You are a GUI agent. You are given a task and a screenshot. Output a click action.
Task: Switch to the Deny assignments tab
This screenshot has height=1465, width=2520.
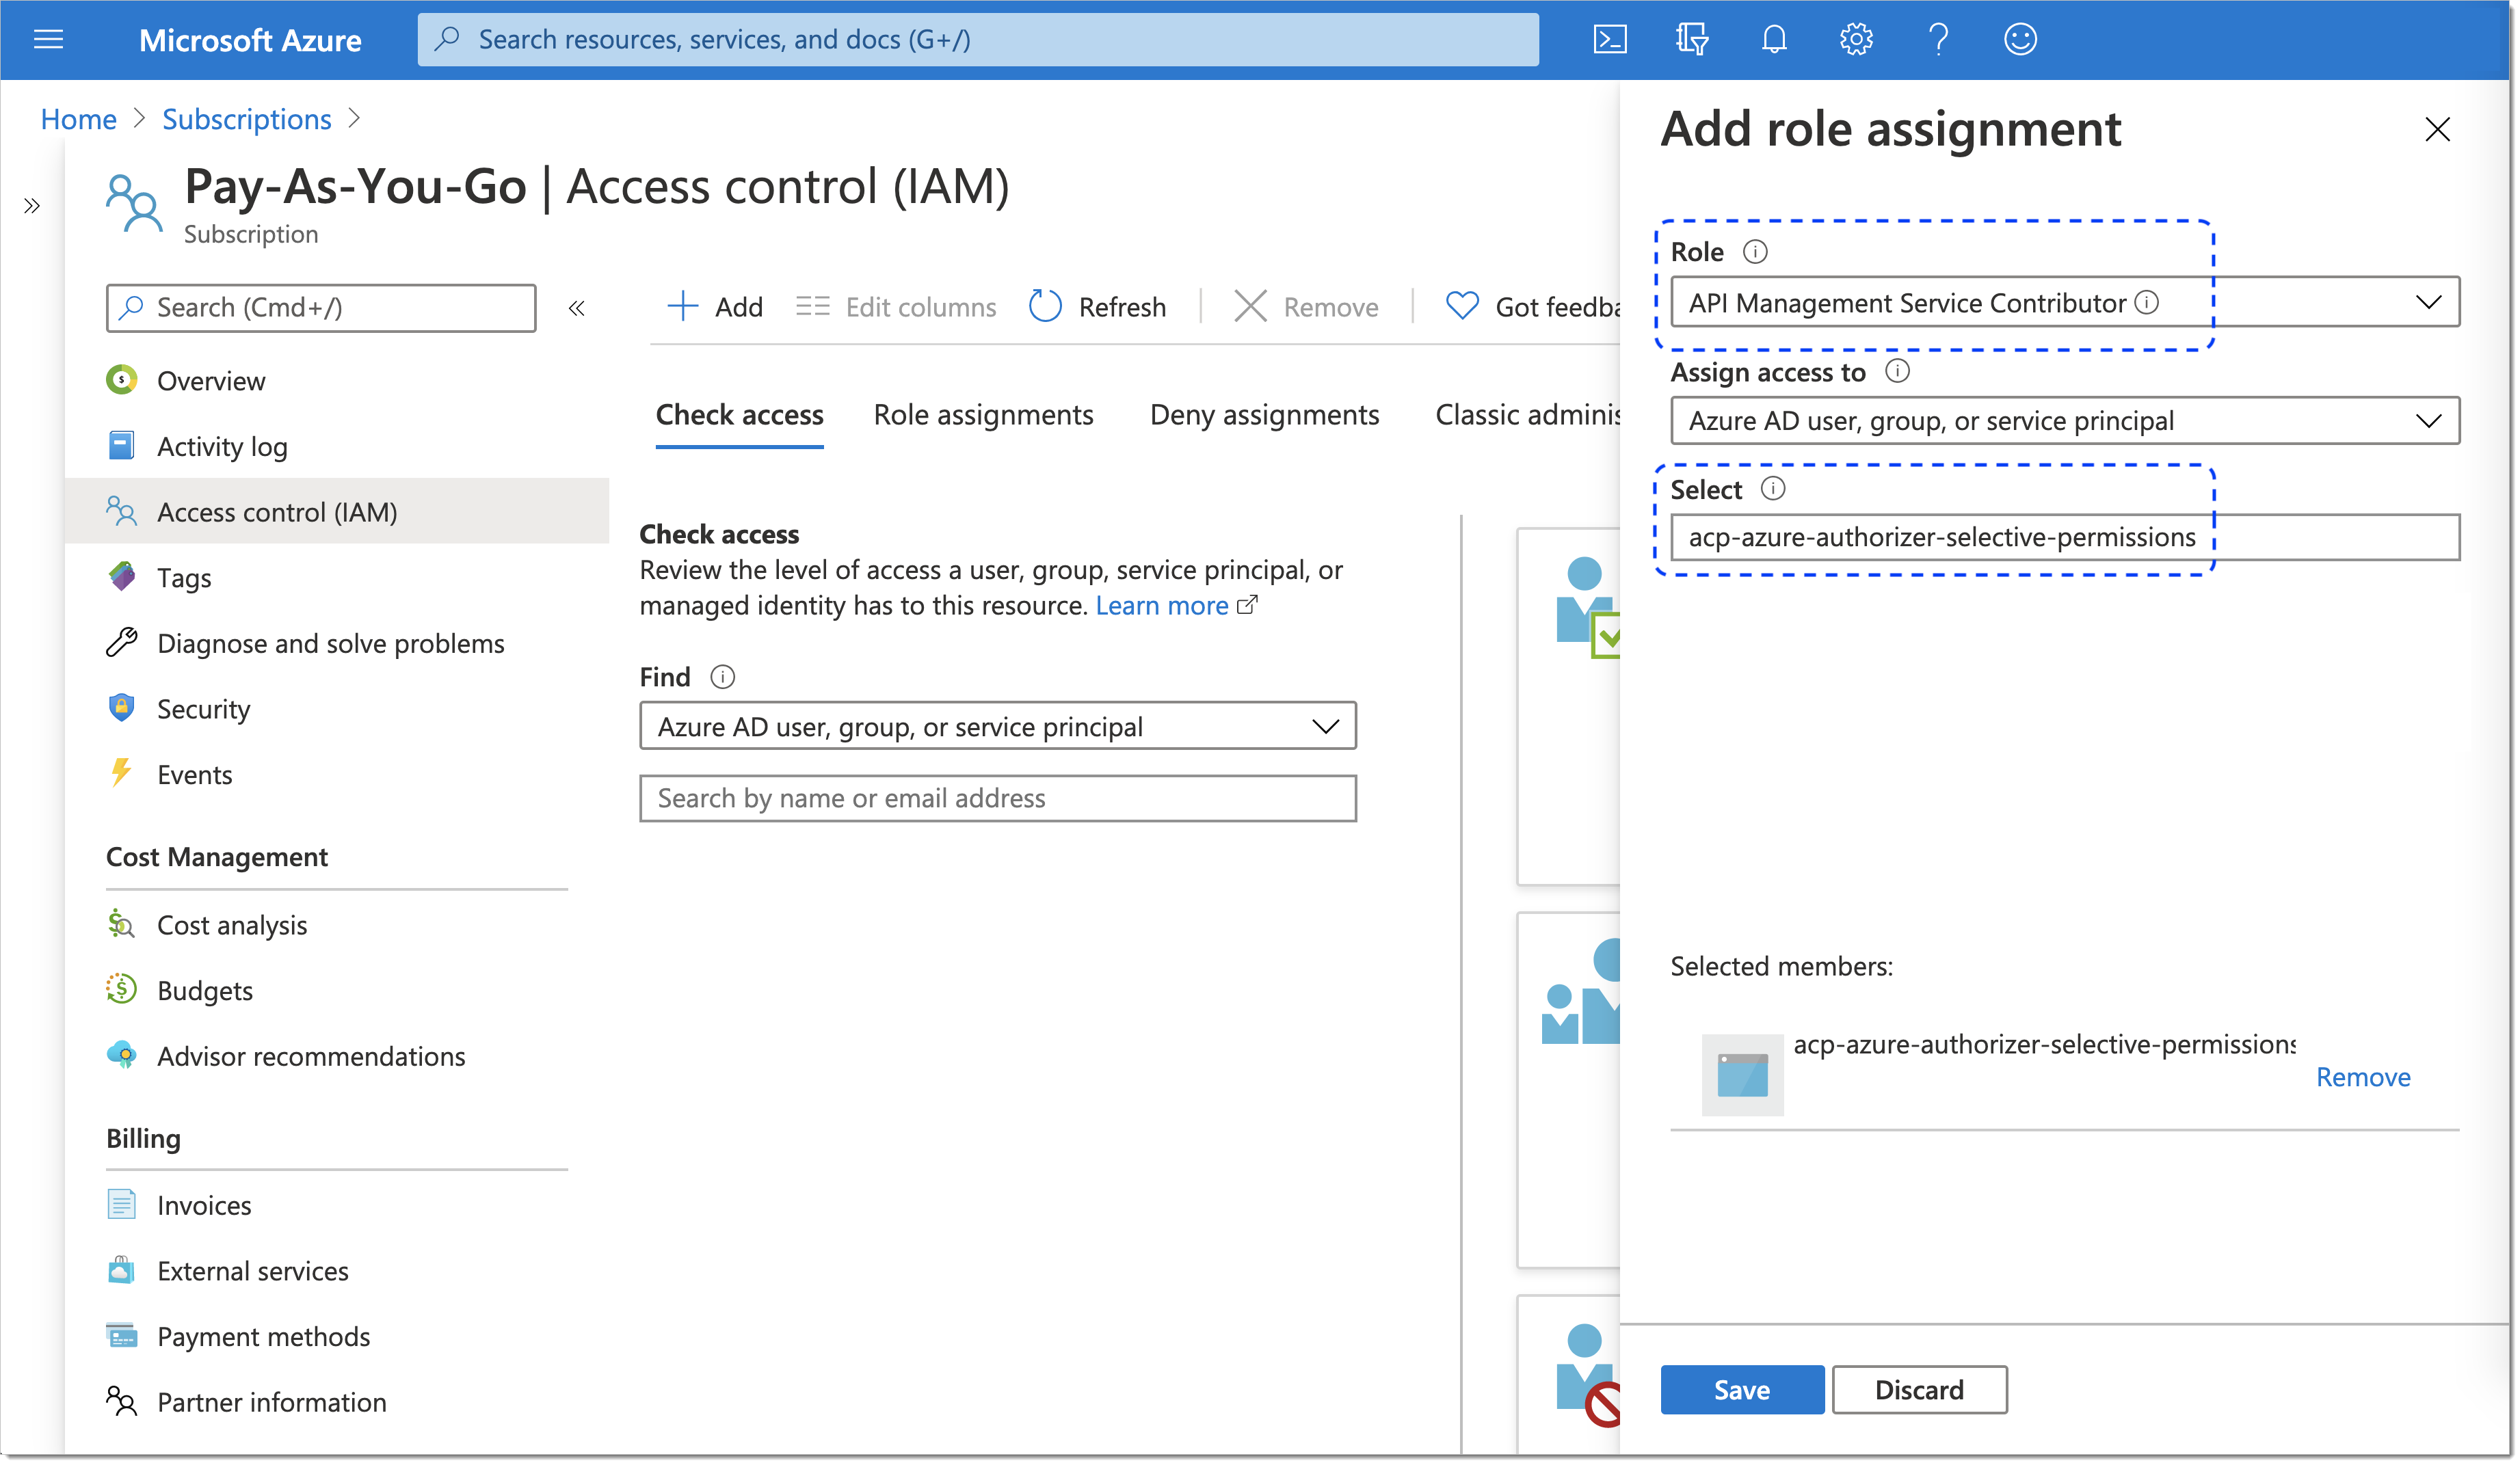tap(1264, 415)
